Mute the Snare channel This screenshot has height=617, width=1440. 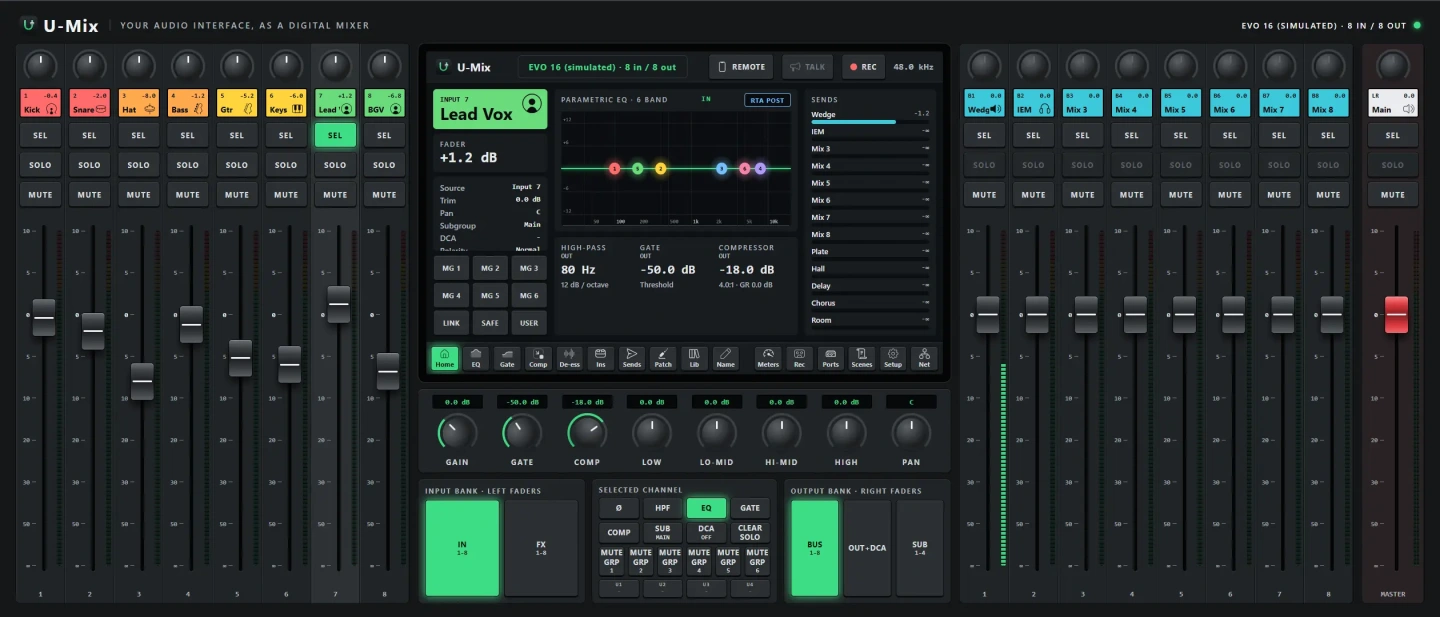[89, 195]
